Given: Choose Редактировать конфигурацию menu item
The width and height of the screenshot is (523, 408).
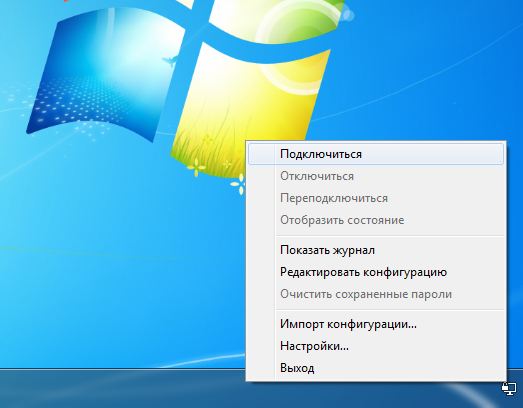Looking at the screenshot, I should click(376, 272).
